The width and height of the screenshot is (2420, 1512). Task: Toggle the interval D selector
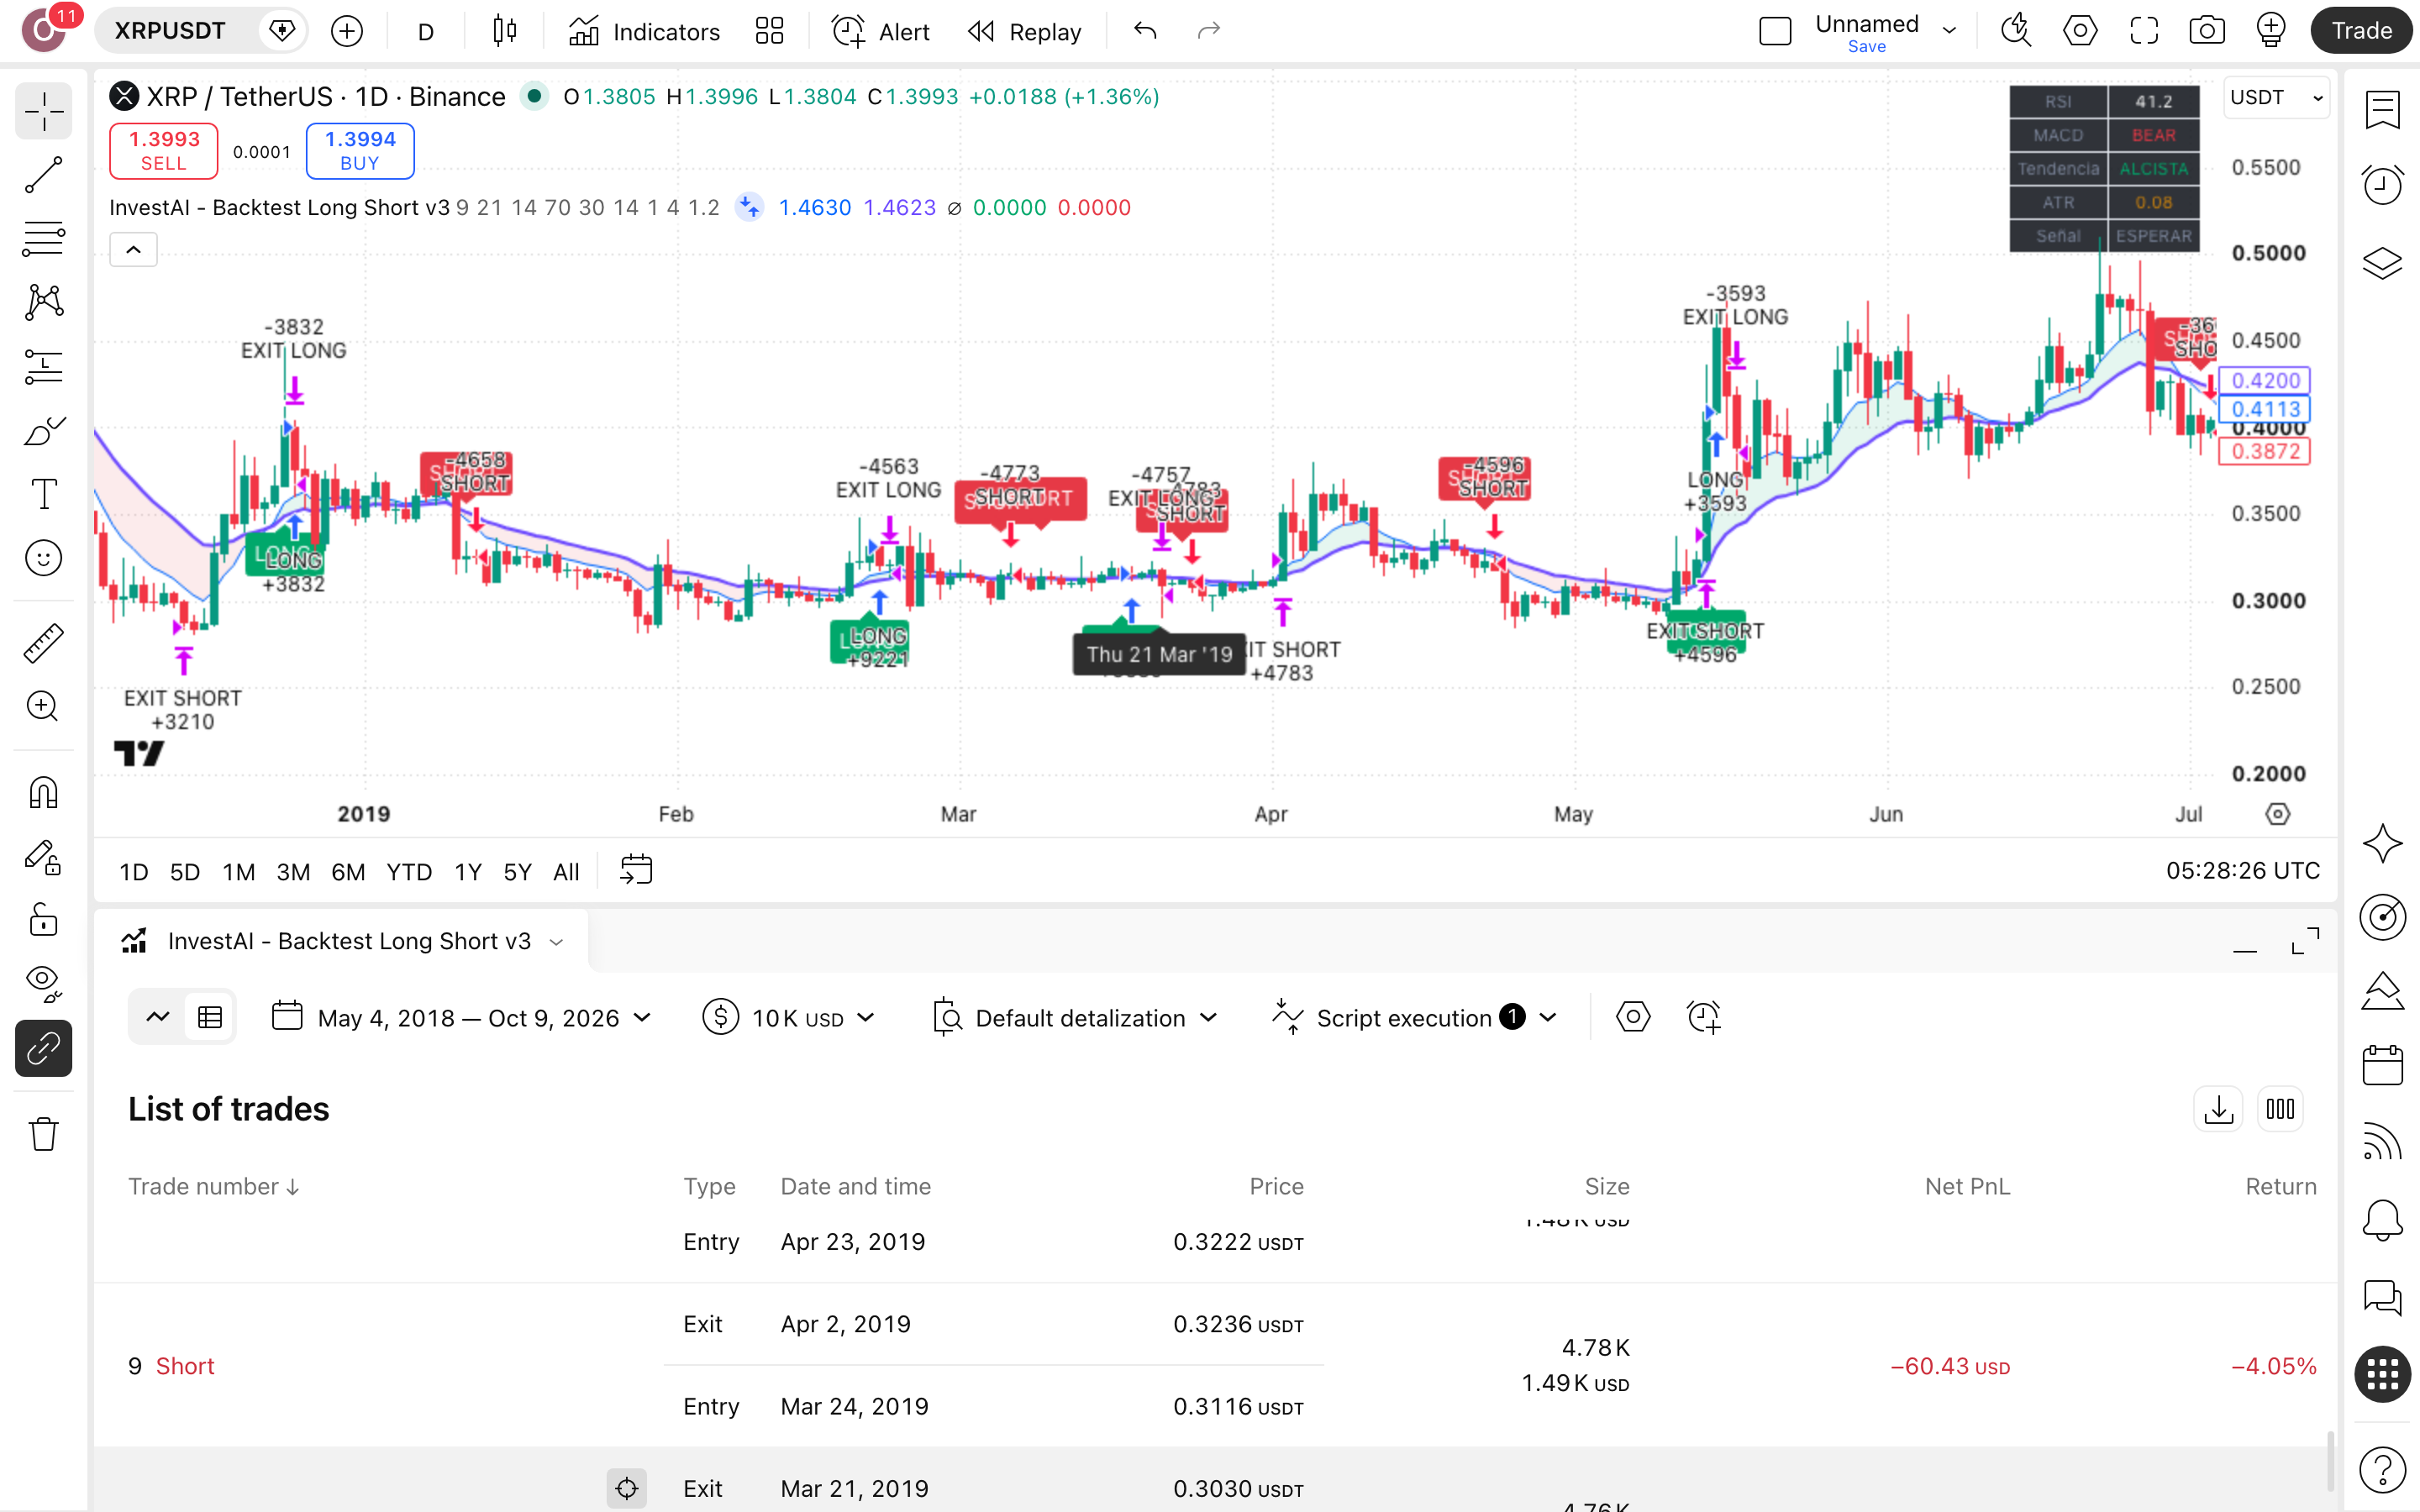(426, 31)
